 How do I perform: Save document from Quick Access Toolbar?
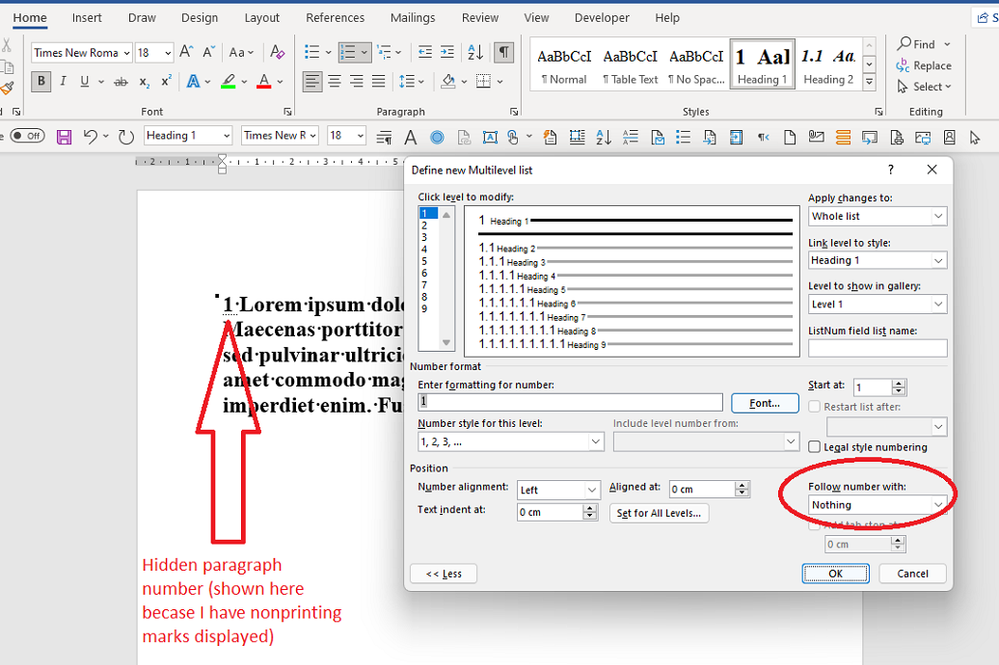(x=64, y=136)
